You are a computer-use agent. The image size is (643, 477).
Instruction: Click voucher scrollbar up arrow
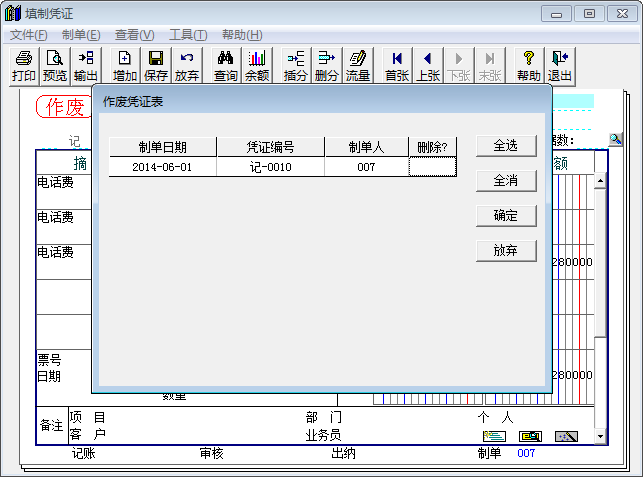(x=600, y=180)
